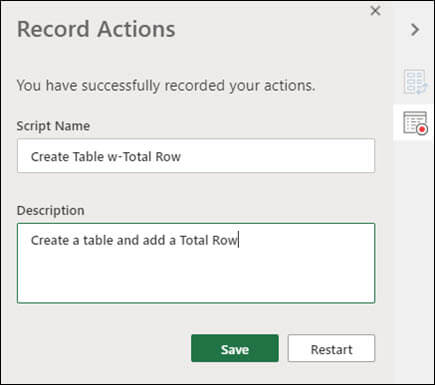Open the script record icon with red dot
Image resolution: width=435 pixels, height=385 pixels.
415,123
